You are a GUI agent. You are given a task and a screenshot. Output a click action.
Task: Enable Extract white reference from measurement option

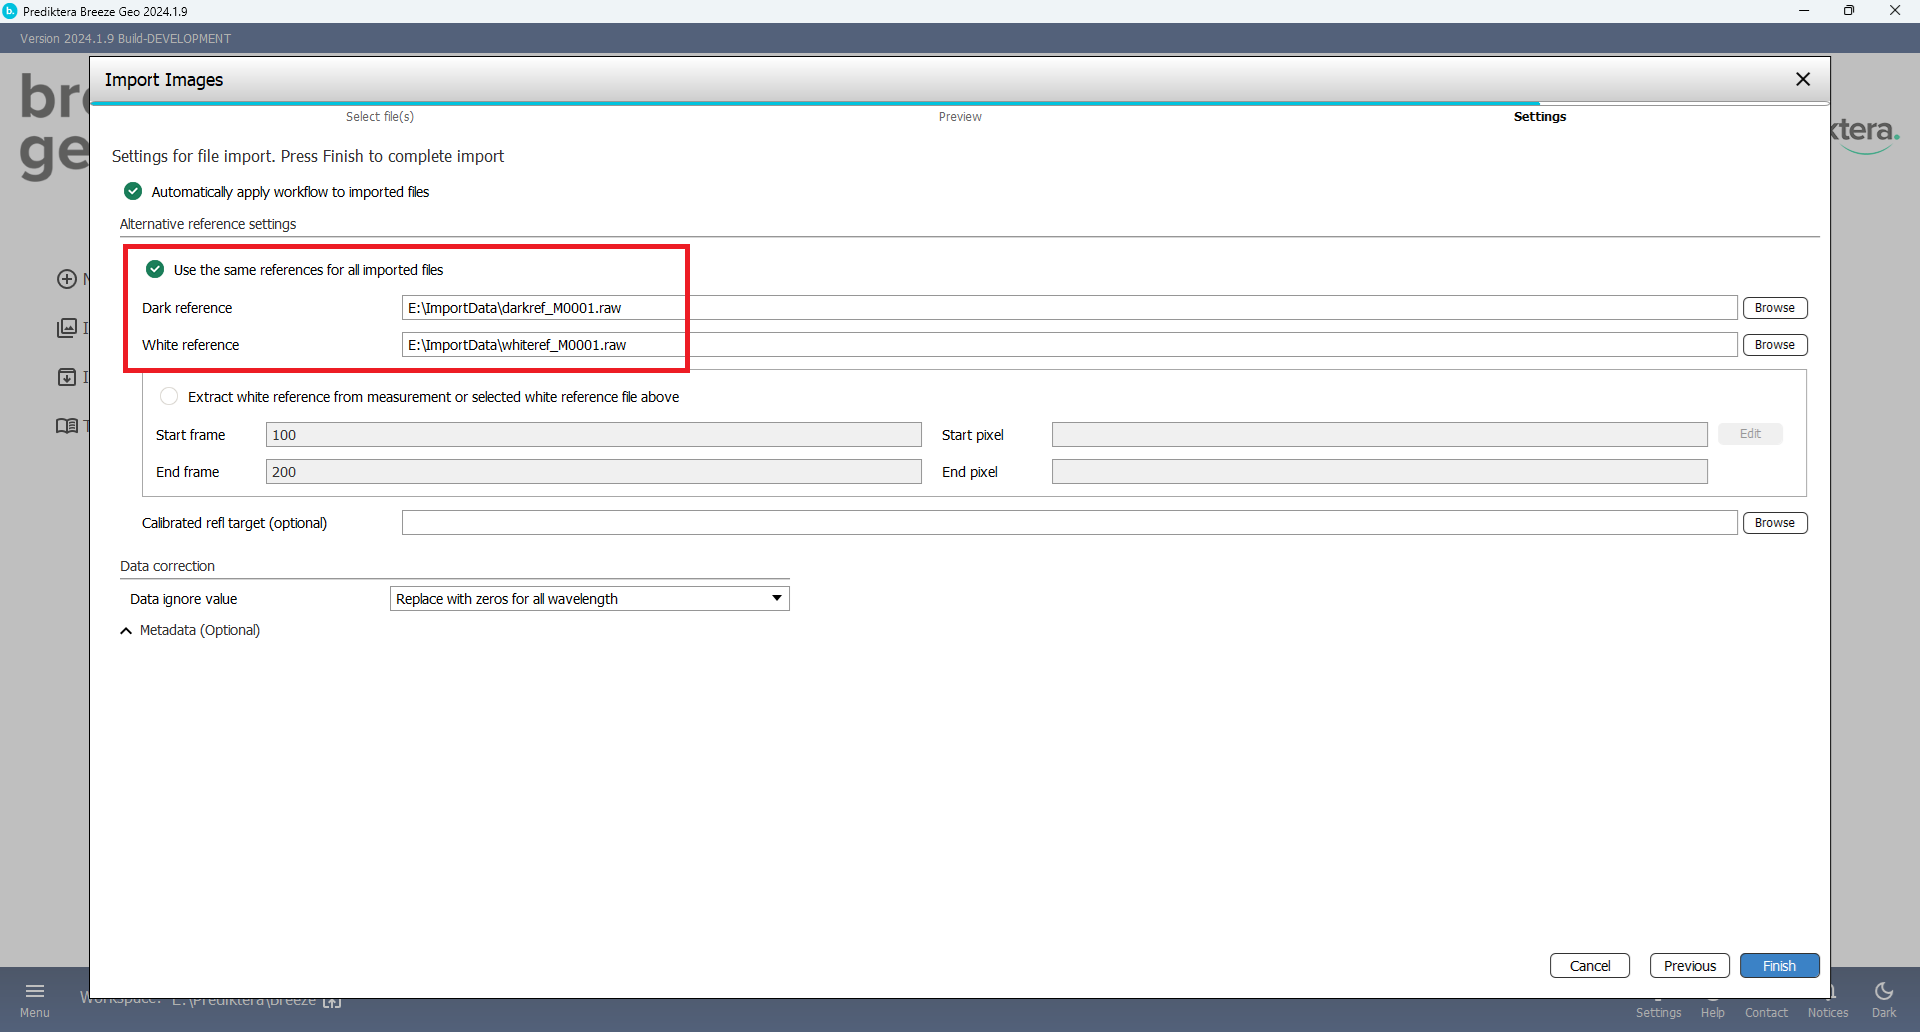click(x=169, y=397)
